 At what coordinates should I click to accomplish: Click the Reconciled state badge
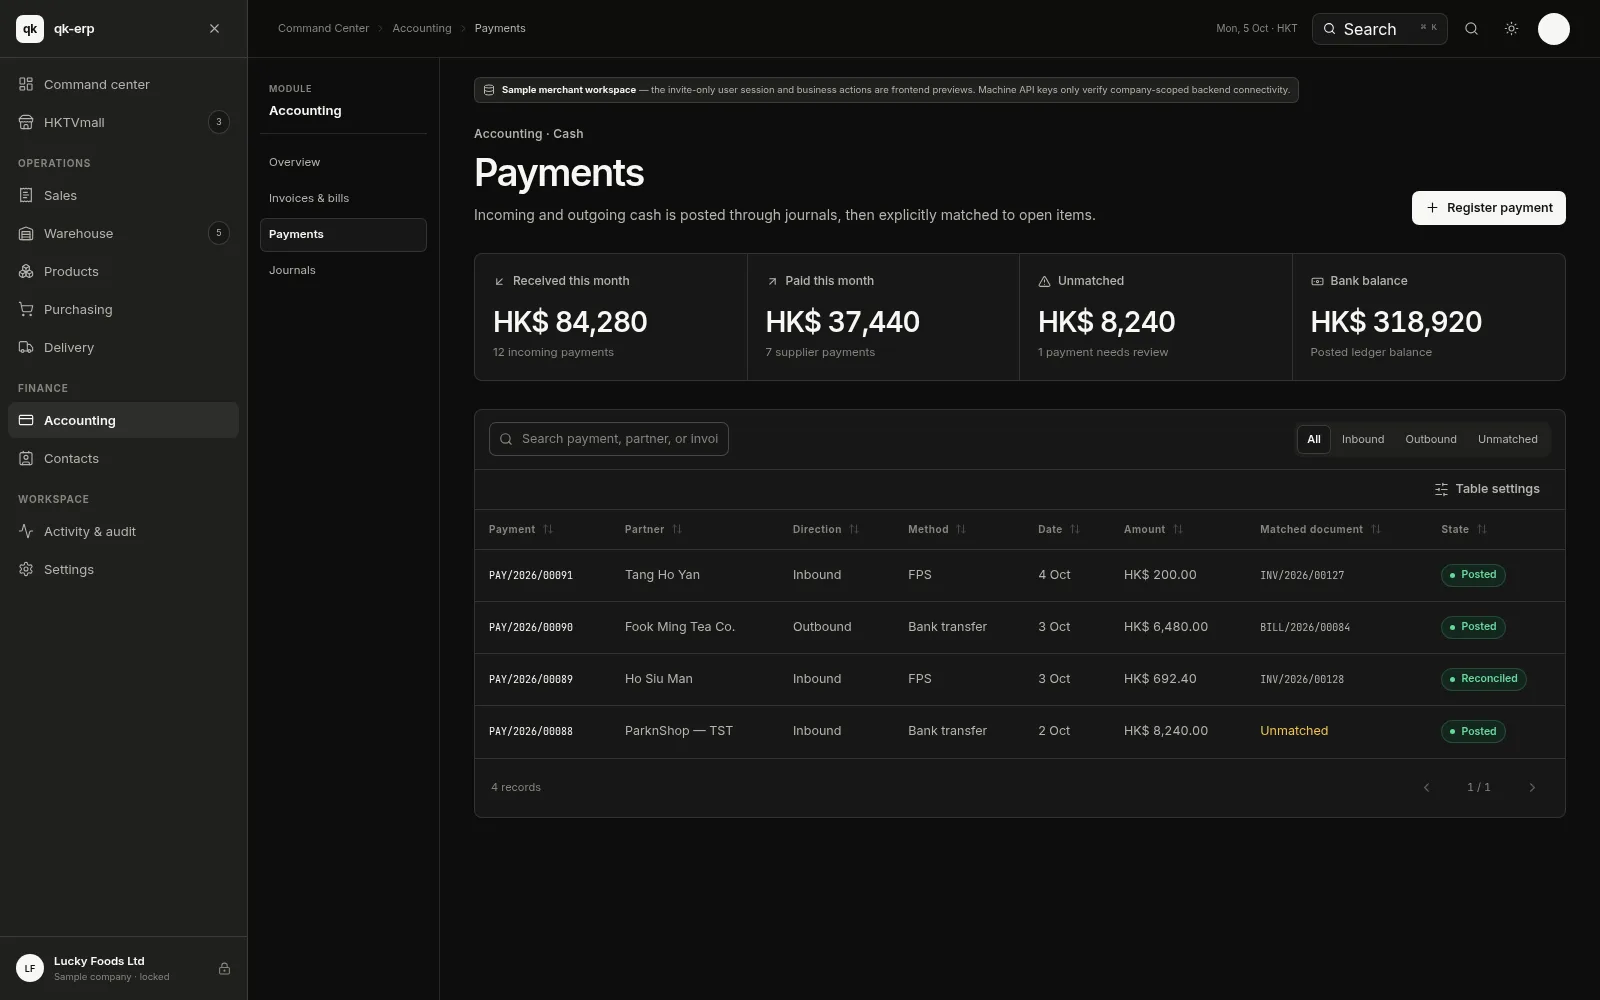(x=1483, y=679)
